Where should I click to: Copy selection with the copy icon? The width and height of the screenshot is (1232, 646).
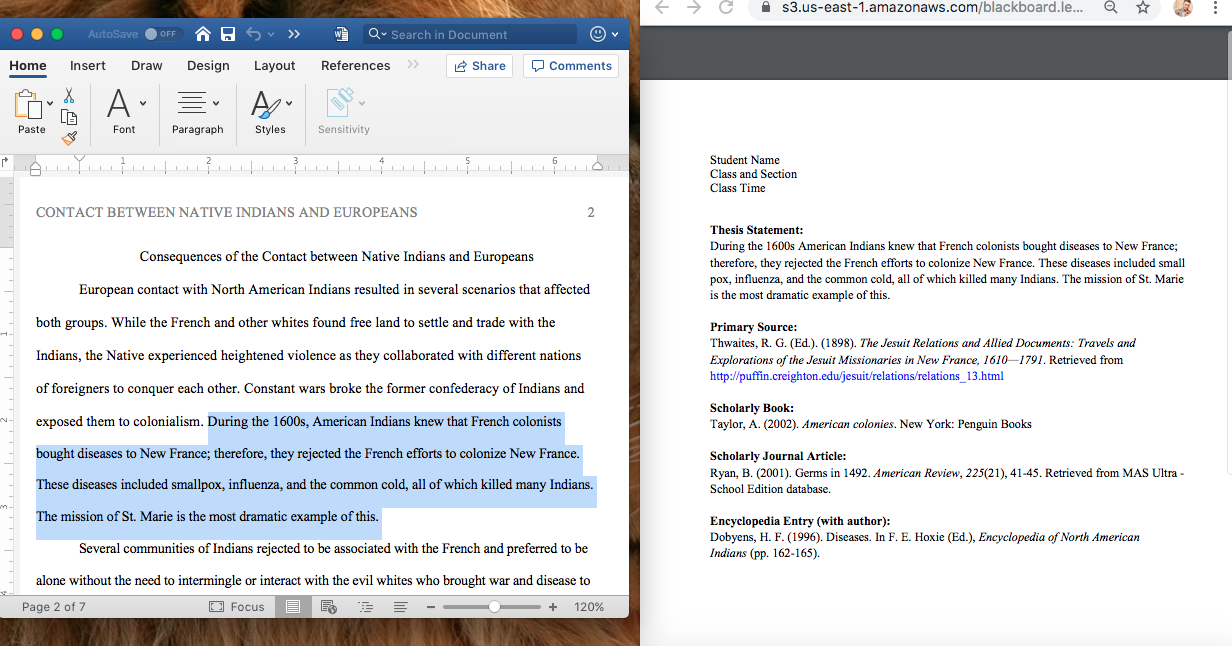(x=69, y=117)
